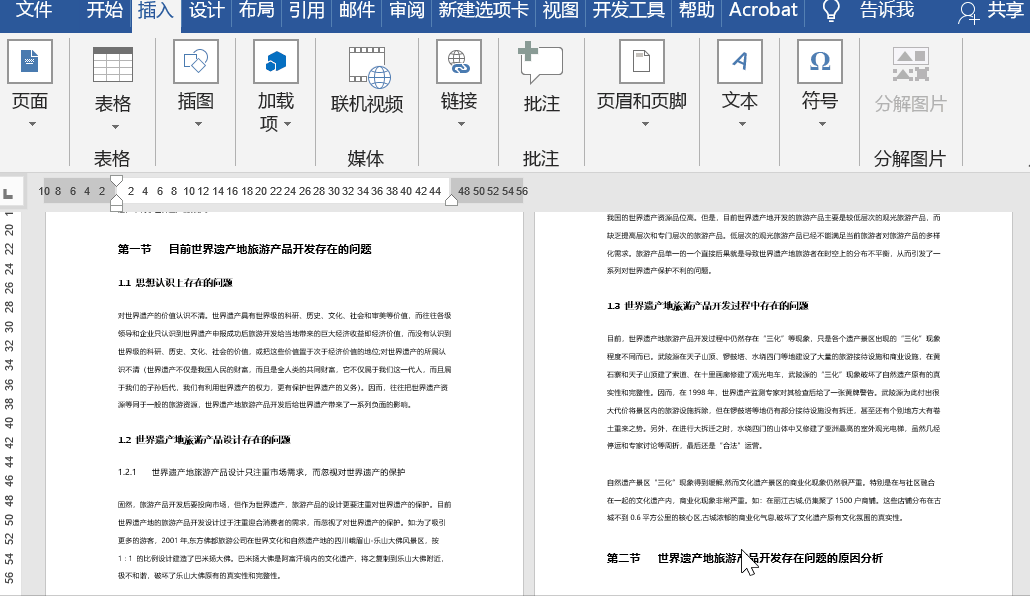The image size is (1030, 596).
Task: Click subheading "1.2.1 世界遗产地旅游产品设计只注重市场需求"
Action: [x=261, y=472]
